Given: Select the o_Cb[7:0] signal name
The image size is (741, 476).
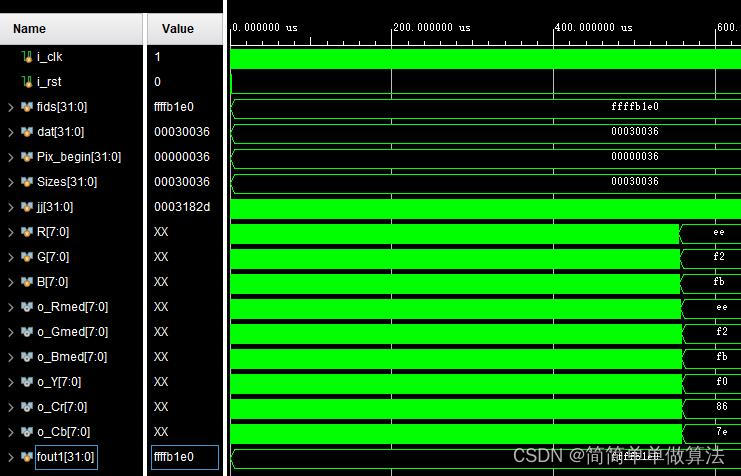Looking at the screenshot, I should (x=64, y=433).
